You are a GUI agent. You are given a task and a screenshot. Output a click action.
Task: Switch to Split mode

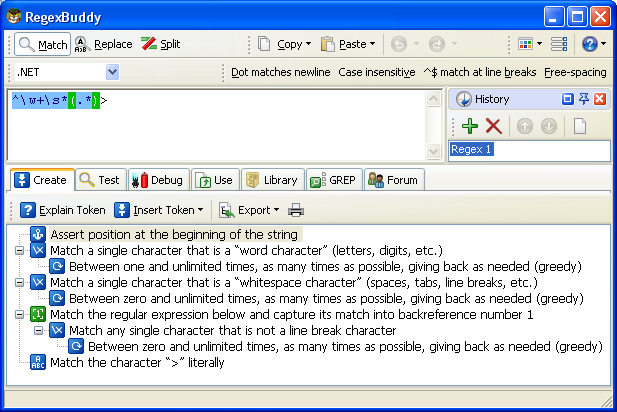[x=161, y=44]
